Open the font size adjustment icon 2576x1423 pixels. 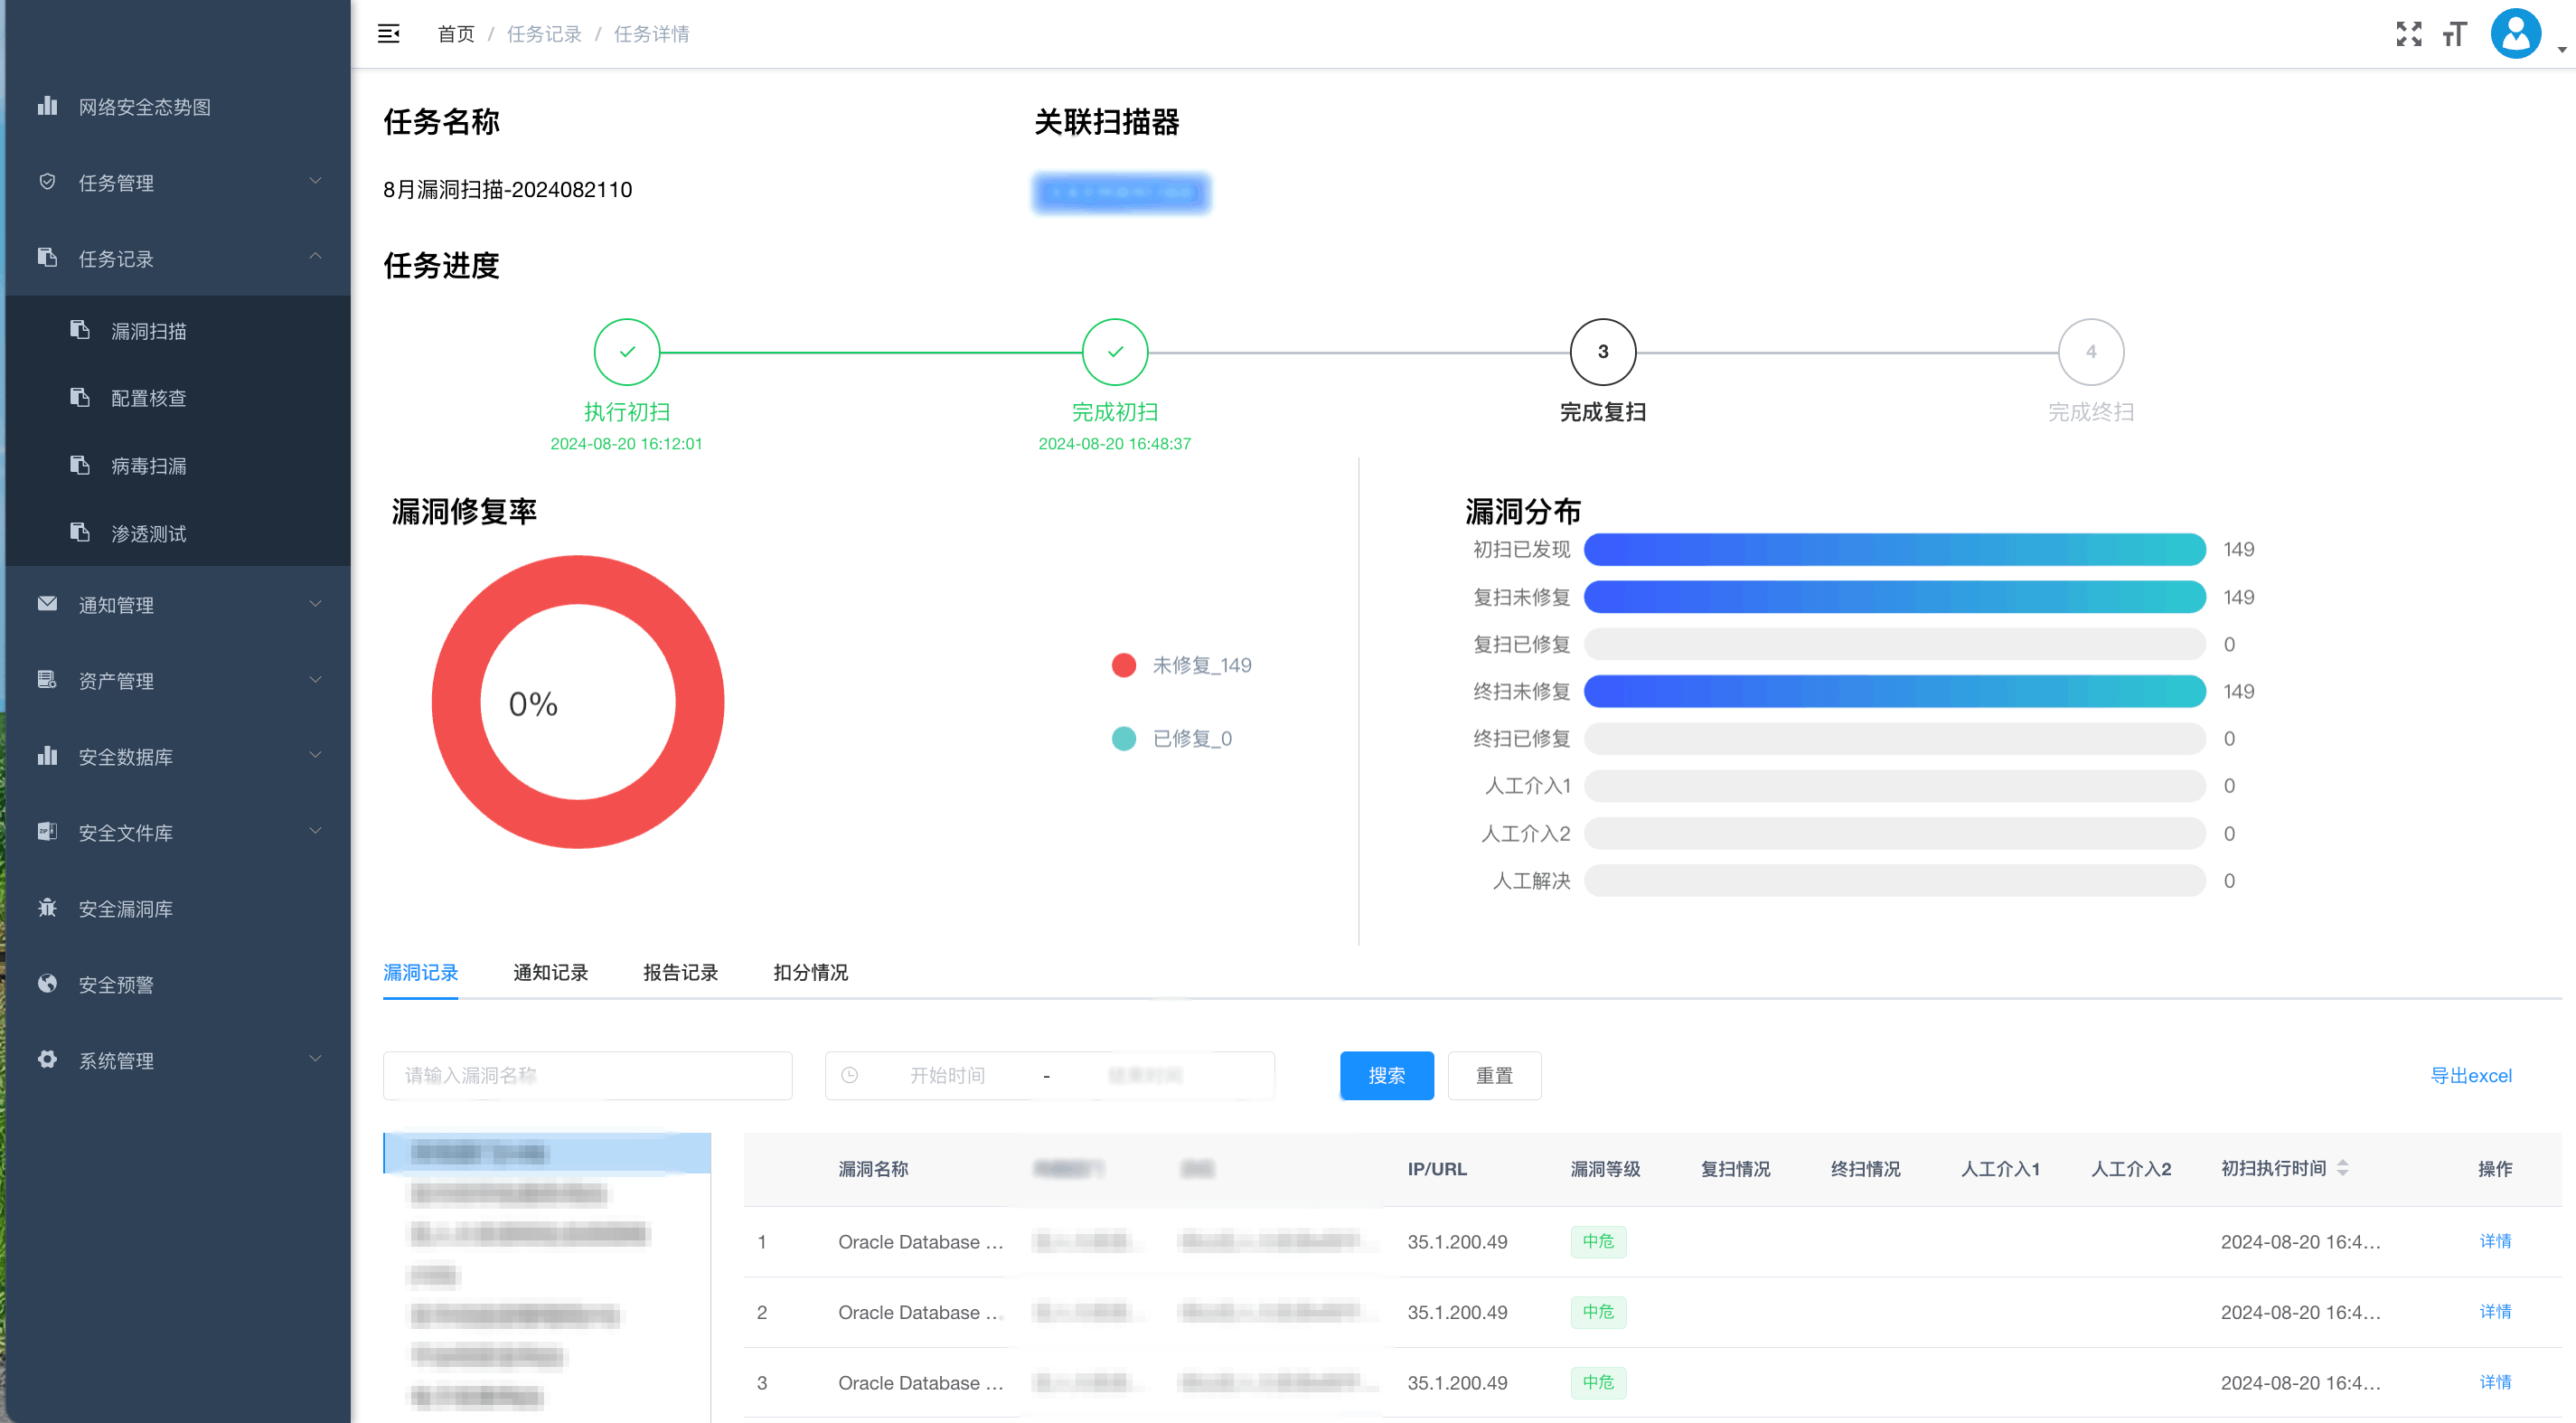[x=2454, y=34]
